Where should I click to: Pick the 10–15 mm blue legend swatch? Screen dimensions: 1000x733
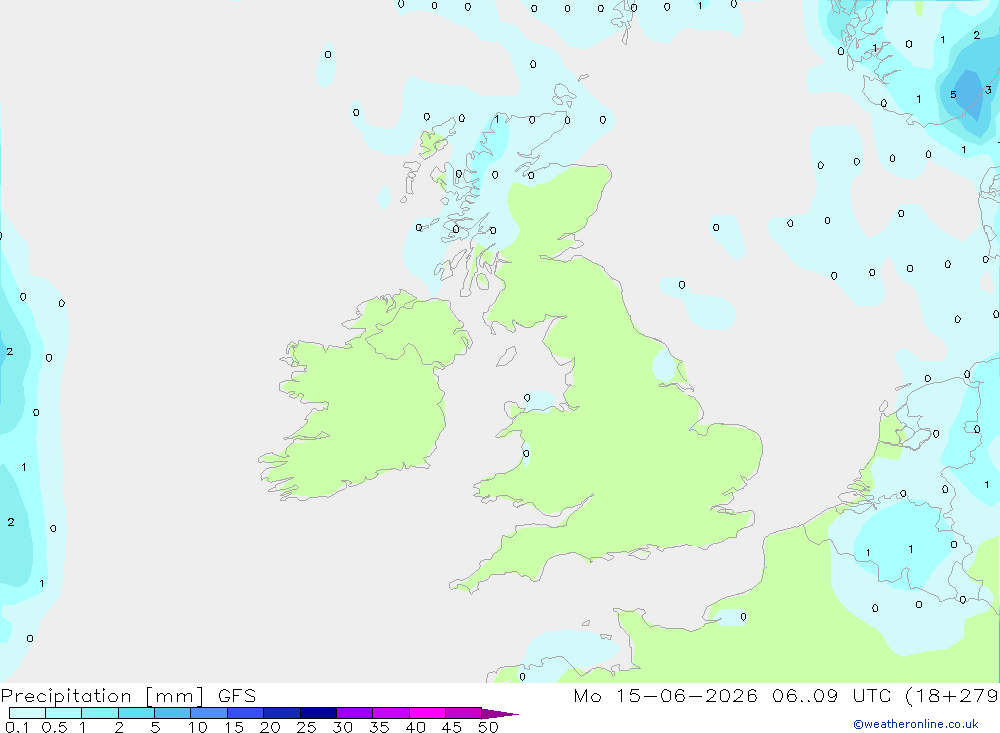209,713
